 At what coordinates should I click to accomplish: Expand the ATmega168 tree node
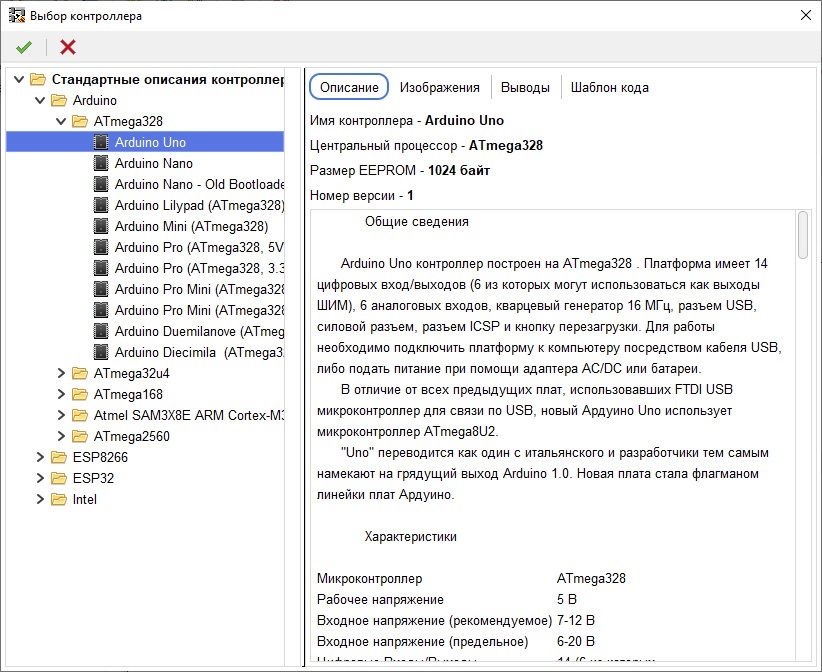(62, 394)
